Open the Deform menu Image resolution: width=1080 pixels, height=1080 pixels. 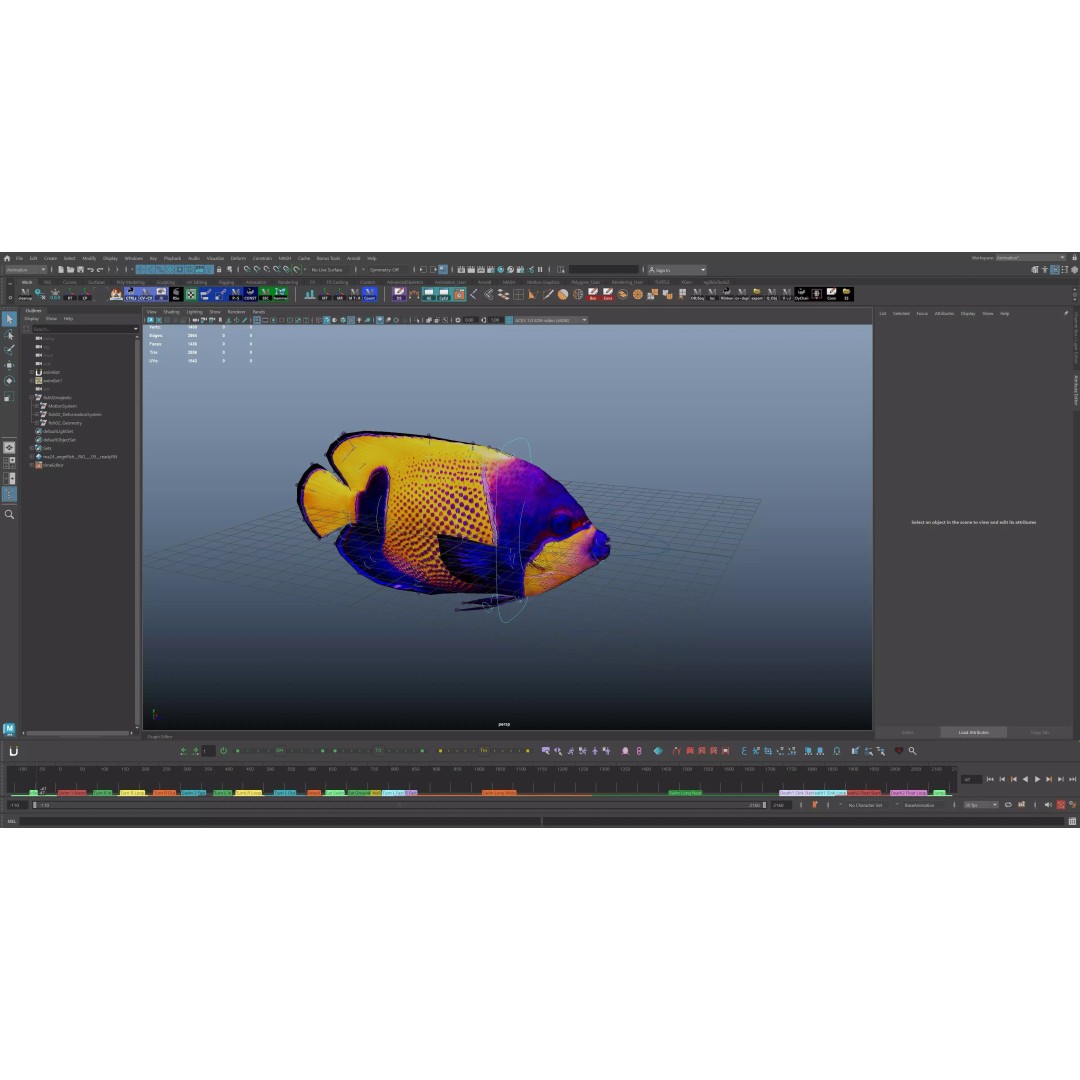(238, 258)
